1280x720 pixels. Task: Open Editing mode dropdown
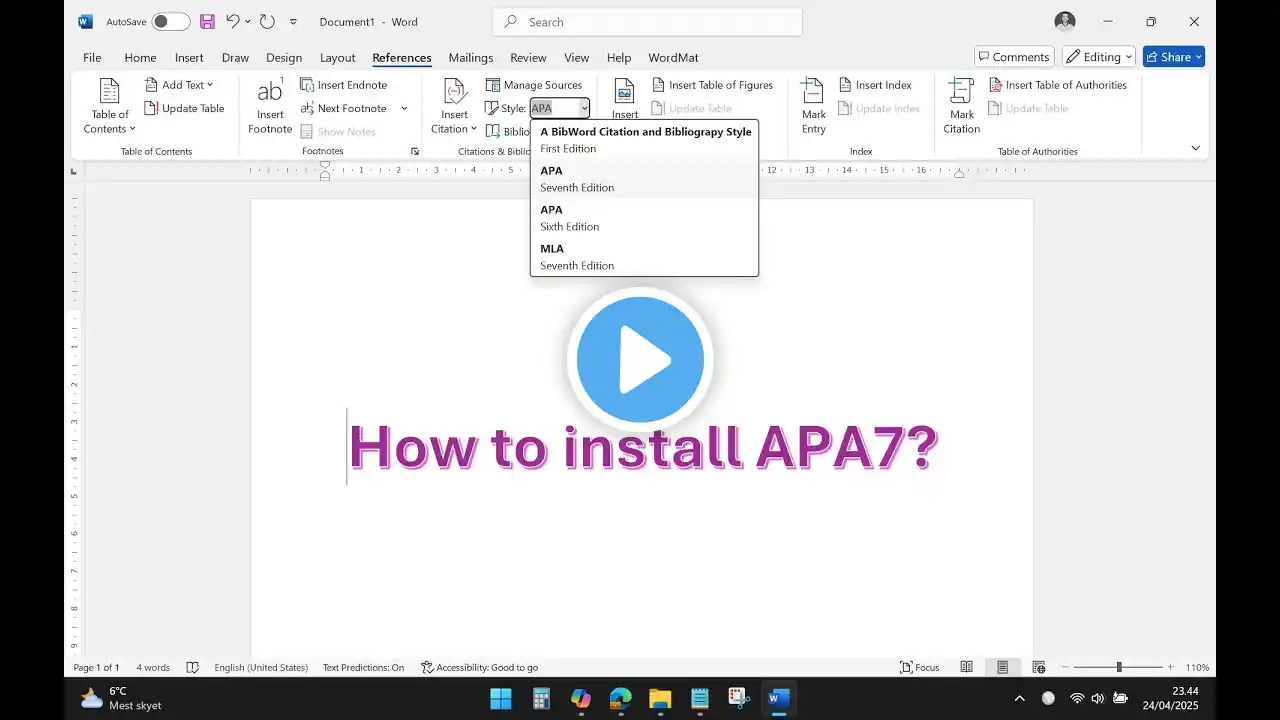coord(1099,57)
